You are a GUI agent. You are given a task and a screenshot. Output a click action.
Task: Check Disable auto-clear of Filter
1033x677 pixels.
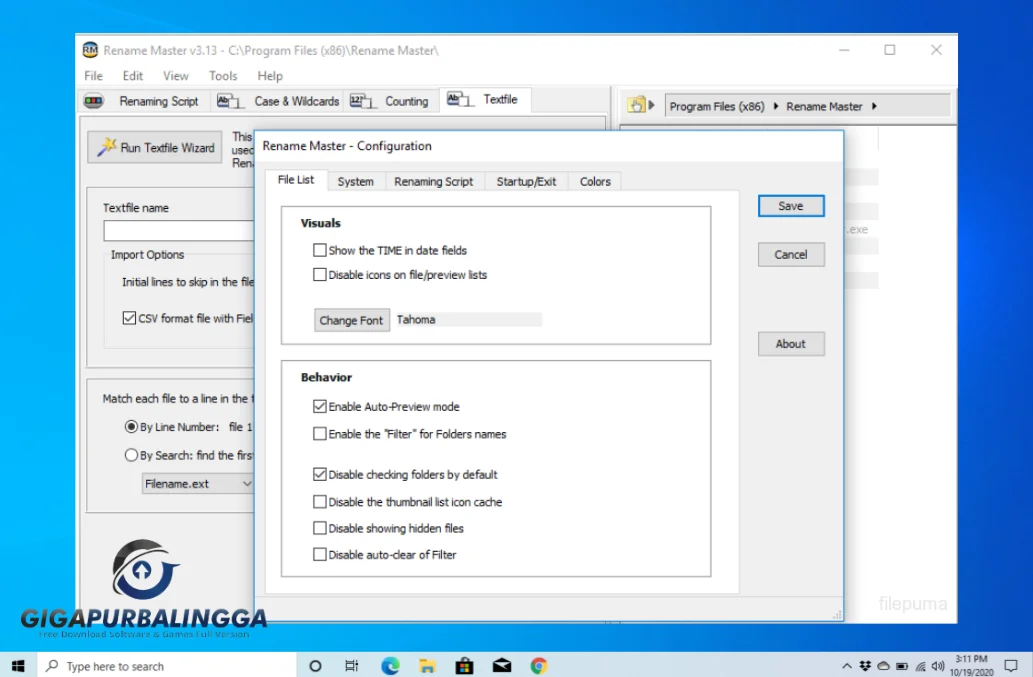click(320, 555)
